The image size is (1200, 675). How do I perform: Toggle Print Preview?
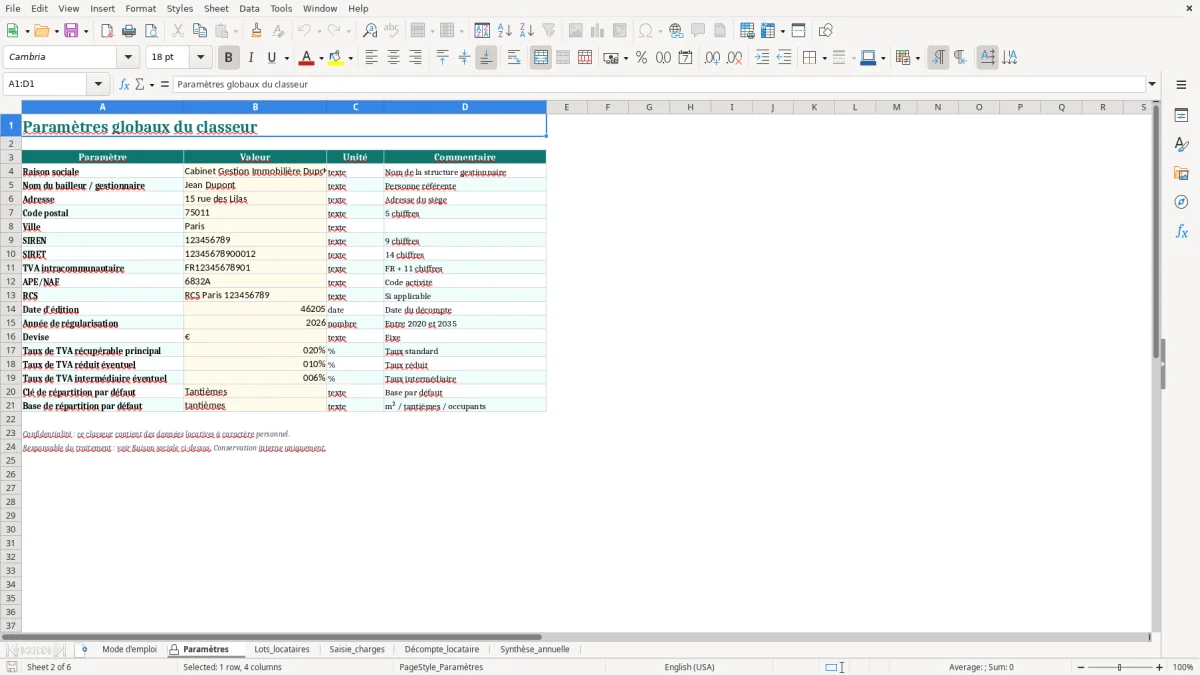[151, 31]
